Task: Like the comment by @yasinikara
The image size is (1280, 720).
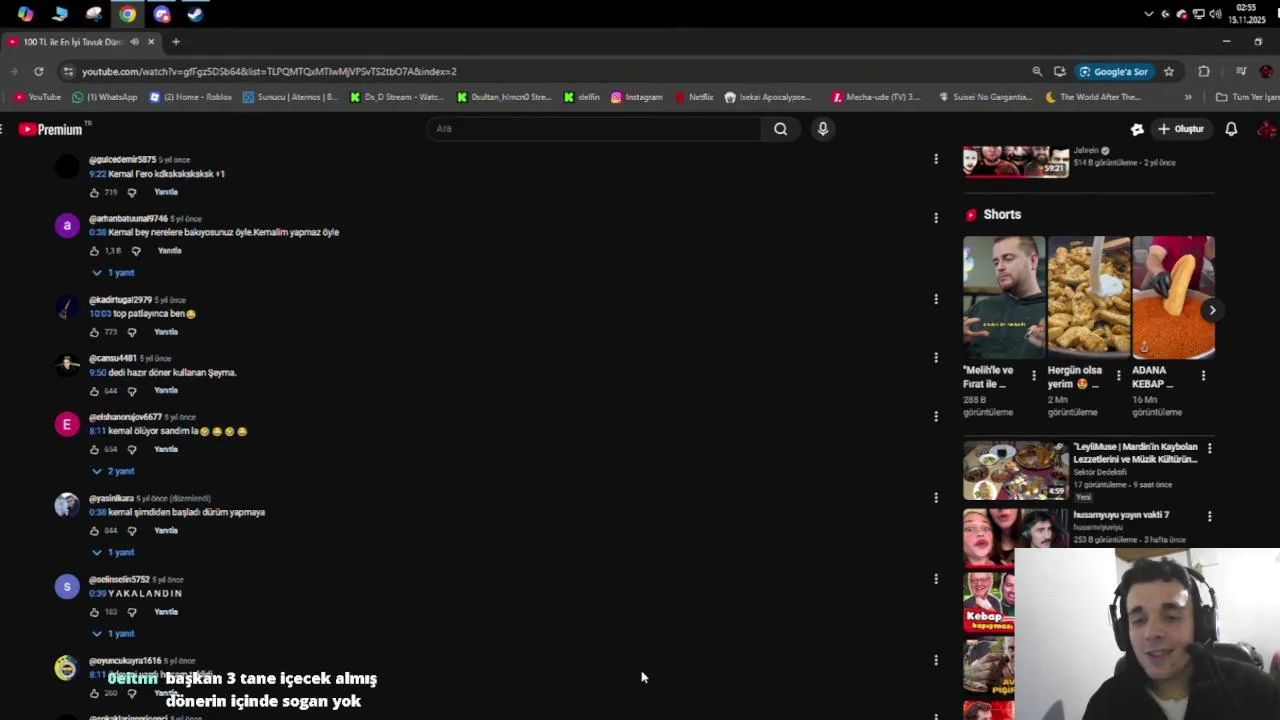Action: pos(94,531)
